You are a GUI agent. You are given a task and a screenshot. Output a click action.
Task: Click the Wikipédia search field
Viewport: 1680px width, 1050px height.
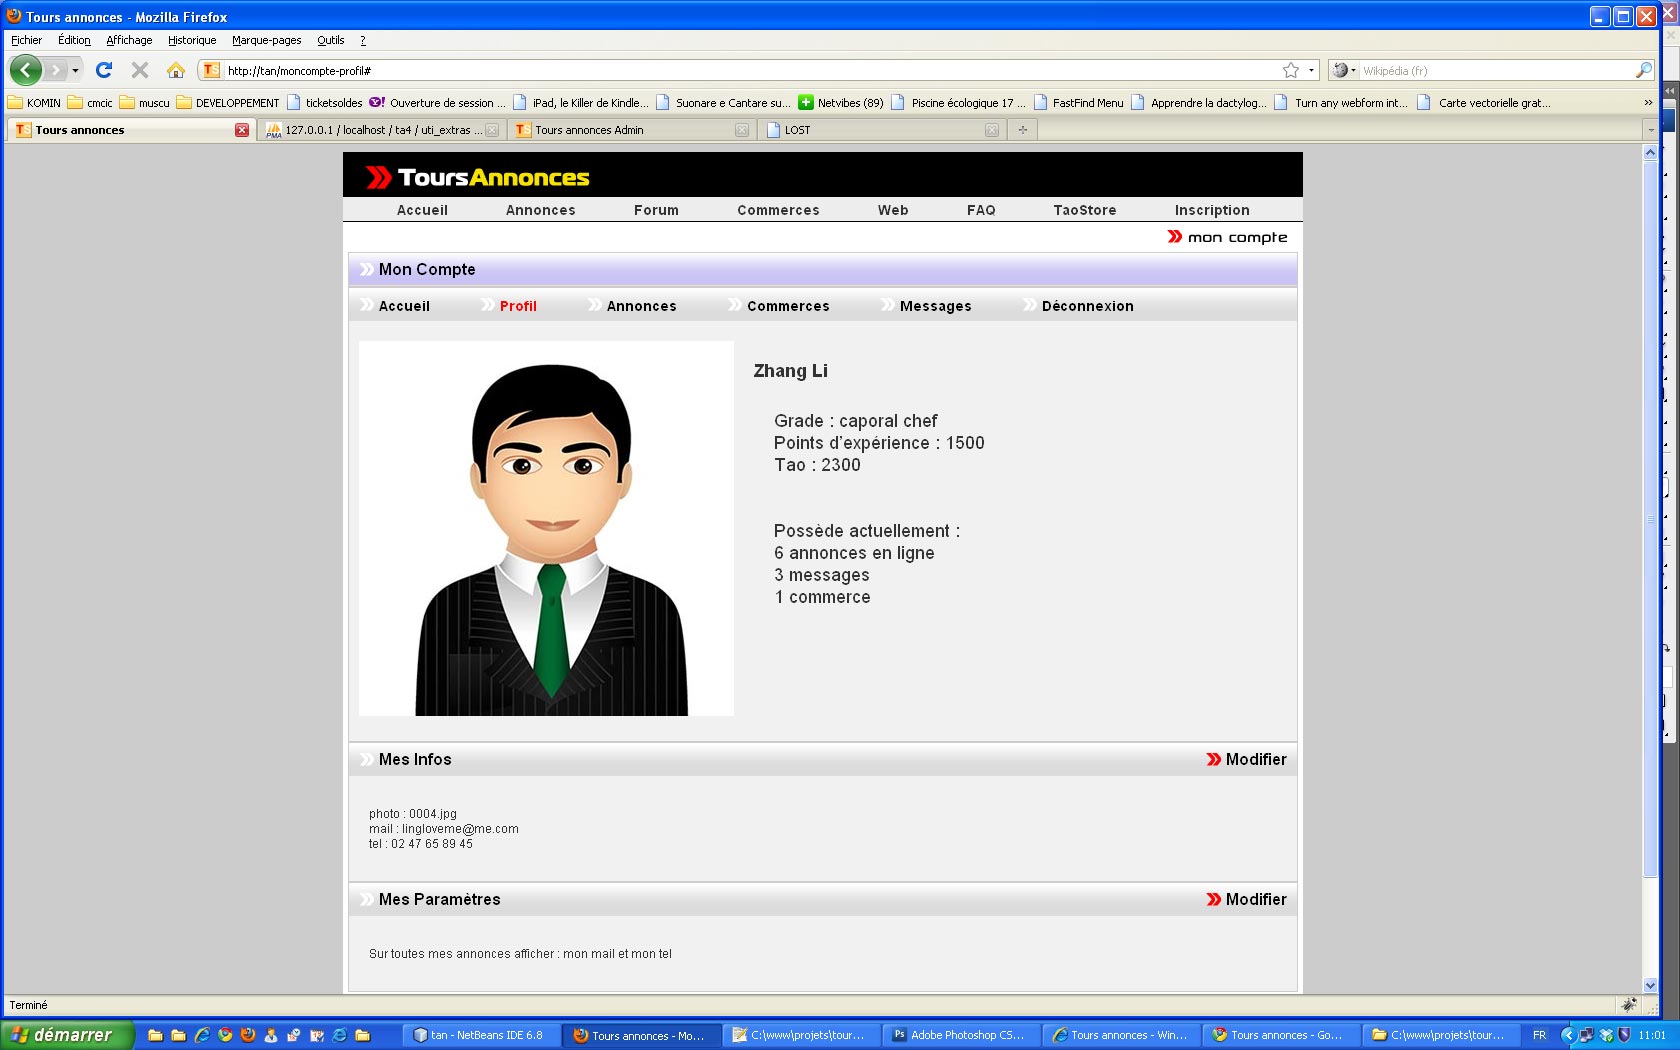click(x=1496, y=70)
